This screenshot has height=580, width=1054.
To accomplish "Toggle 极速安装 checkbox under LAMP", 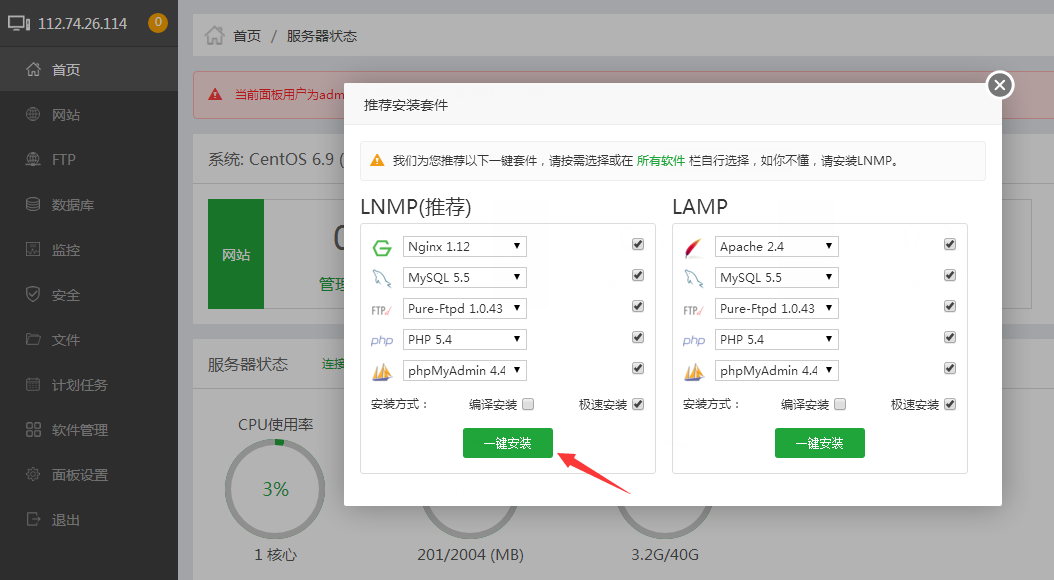I will (950, 405).
